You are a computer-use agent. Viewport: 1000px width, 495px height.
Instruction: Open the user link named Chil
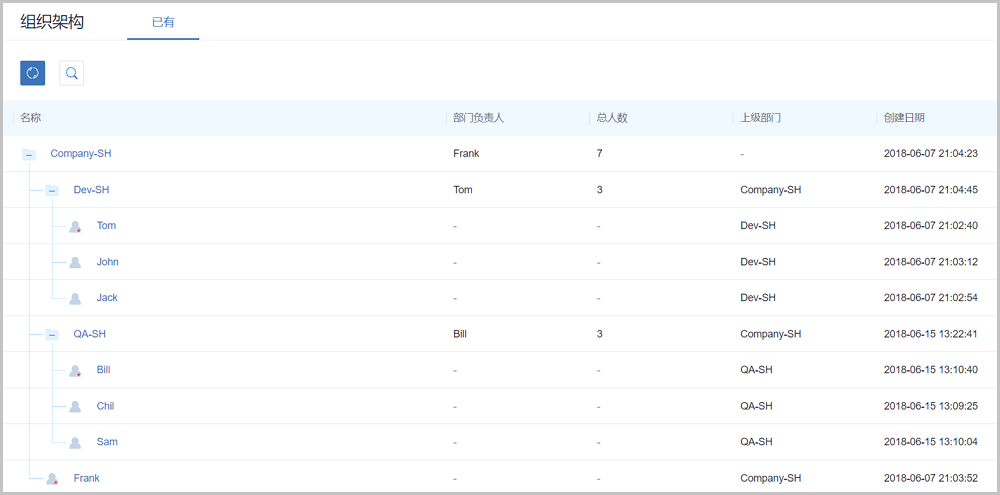[x=105, y=406]
